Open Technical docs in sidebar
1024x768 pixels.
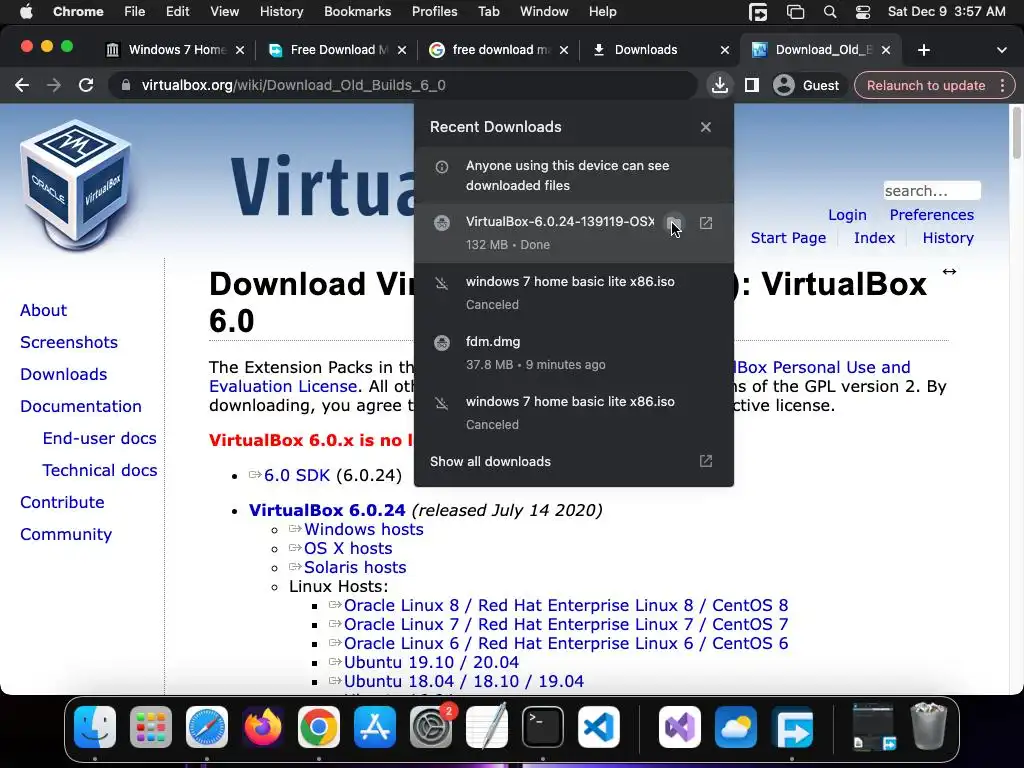[99, 470]
